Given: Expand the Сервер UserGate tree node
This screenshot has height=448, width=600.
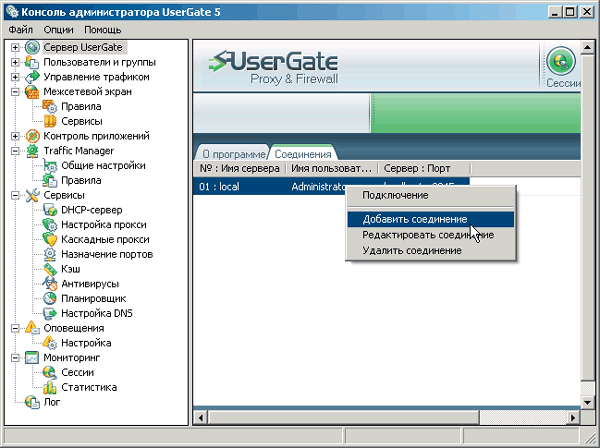Looking at the screenshot, I should [16, 47].
